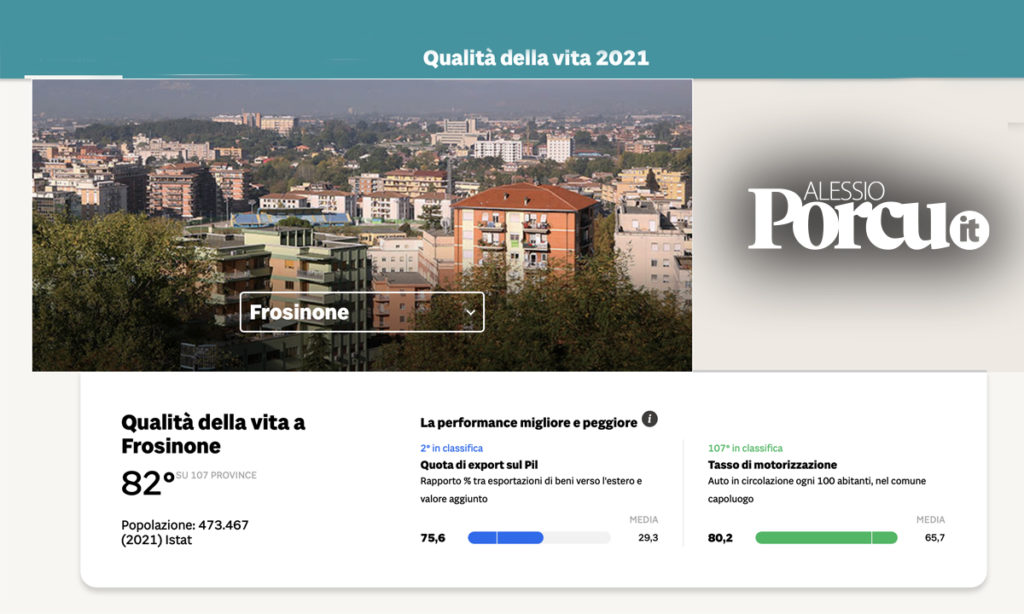
Task: Select the Tasso di motorizzazione heading
Action: point(772,465)
